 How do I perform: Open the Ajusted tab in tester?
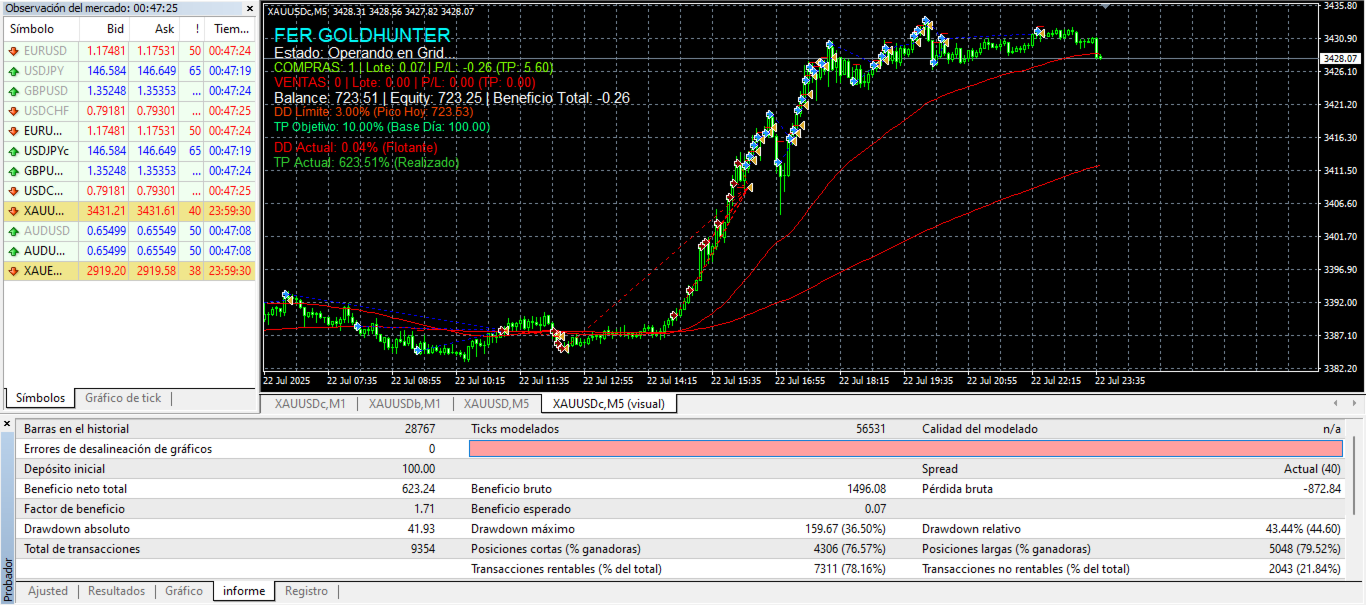[x=48, y=591]
